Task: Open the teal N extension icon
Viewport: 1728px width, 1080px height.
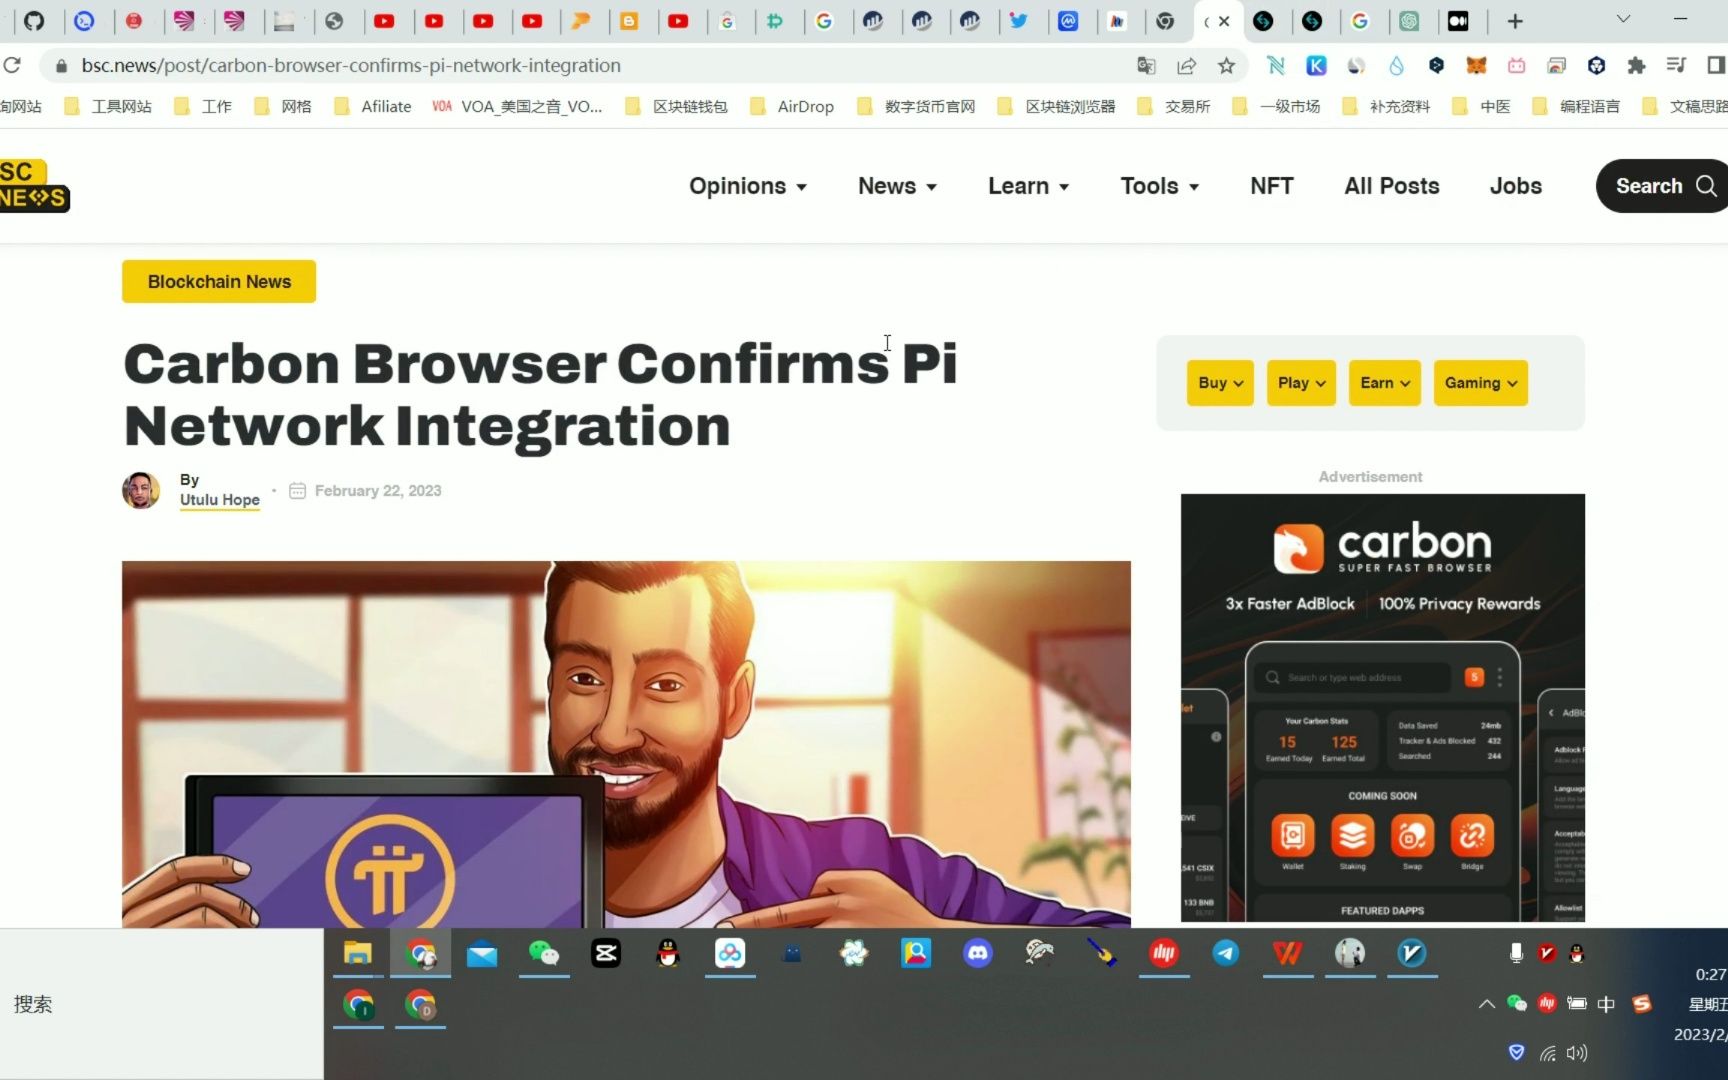Action: (x=1276, y=66)
